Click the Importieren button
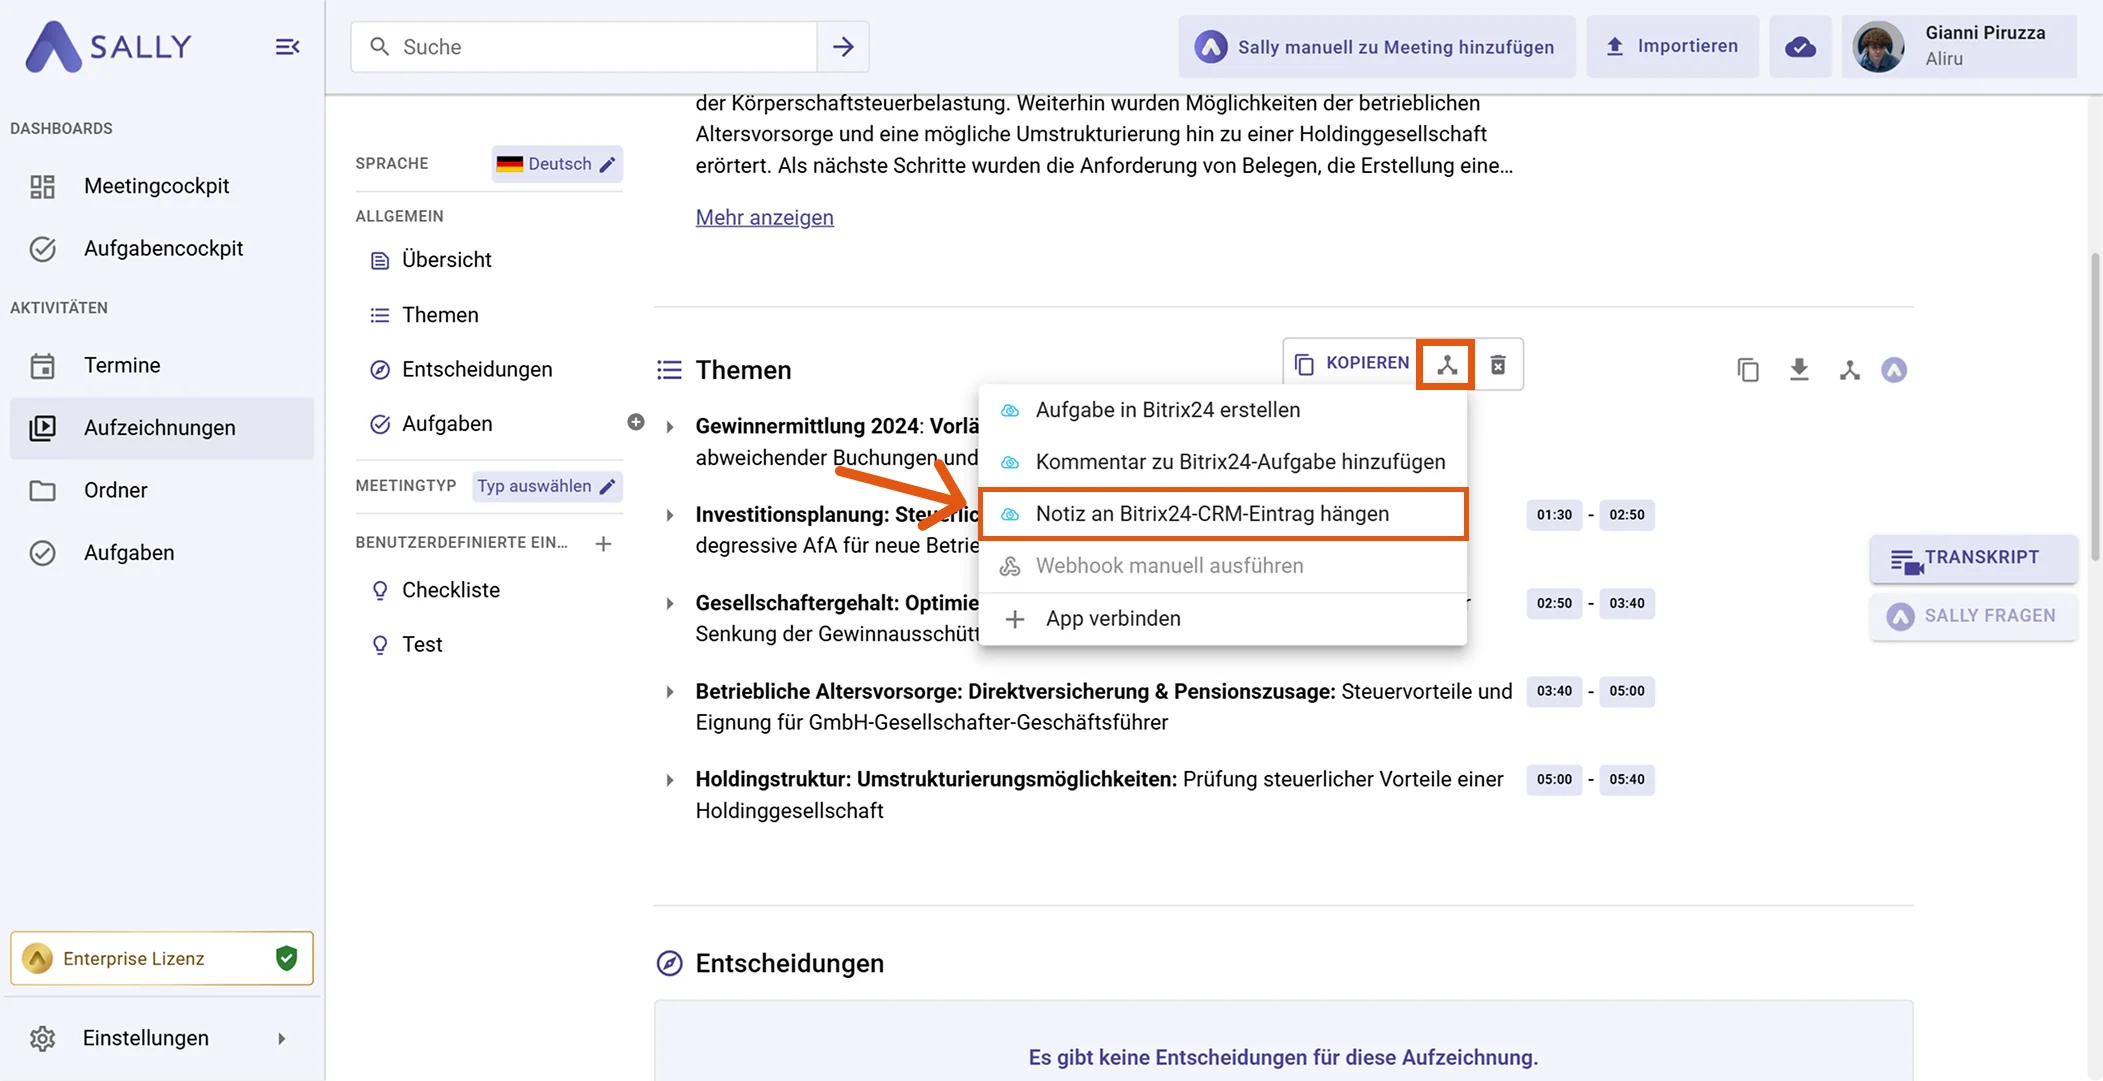The image size is (2103, 1081). (x=1672, y=47)
